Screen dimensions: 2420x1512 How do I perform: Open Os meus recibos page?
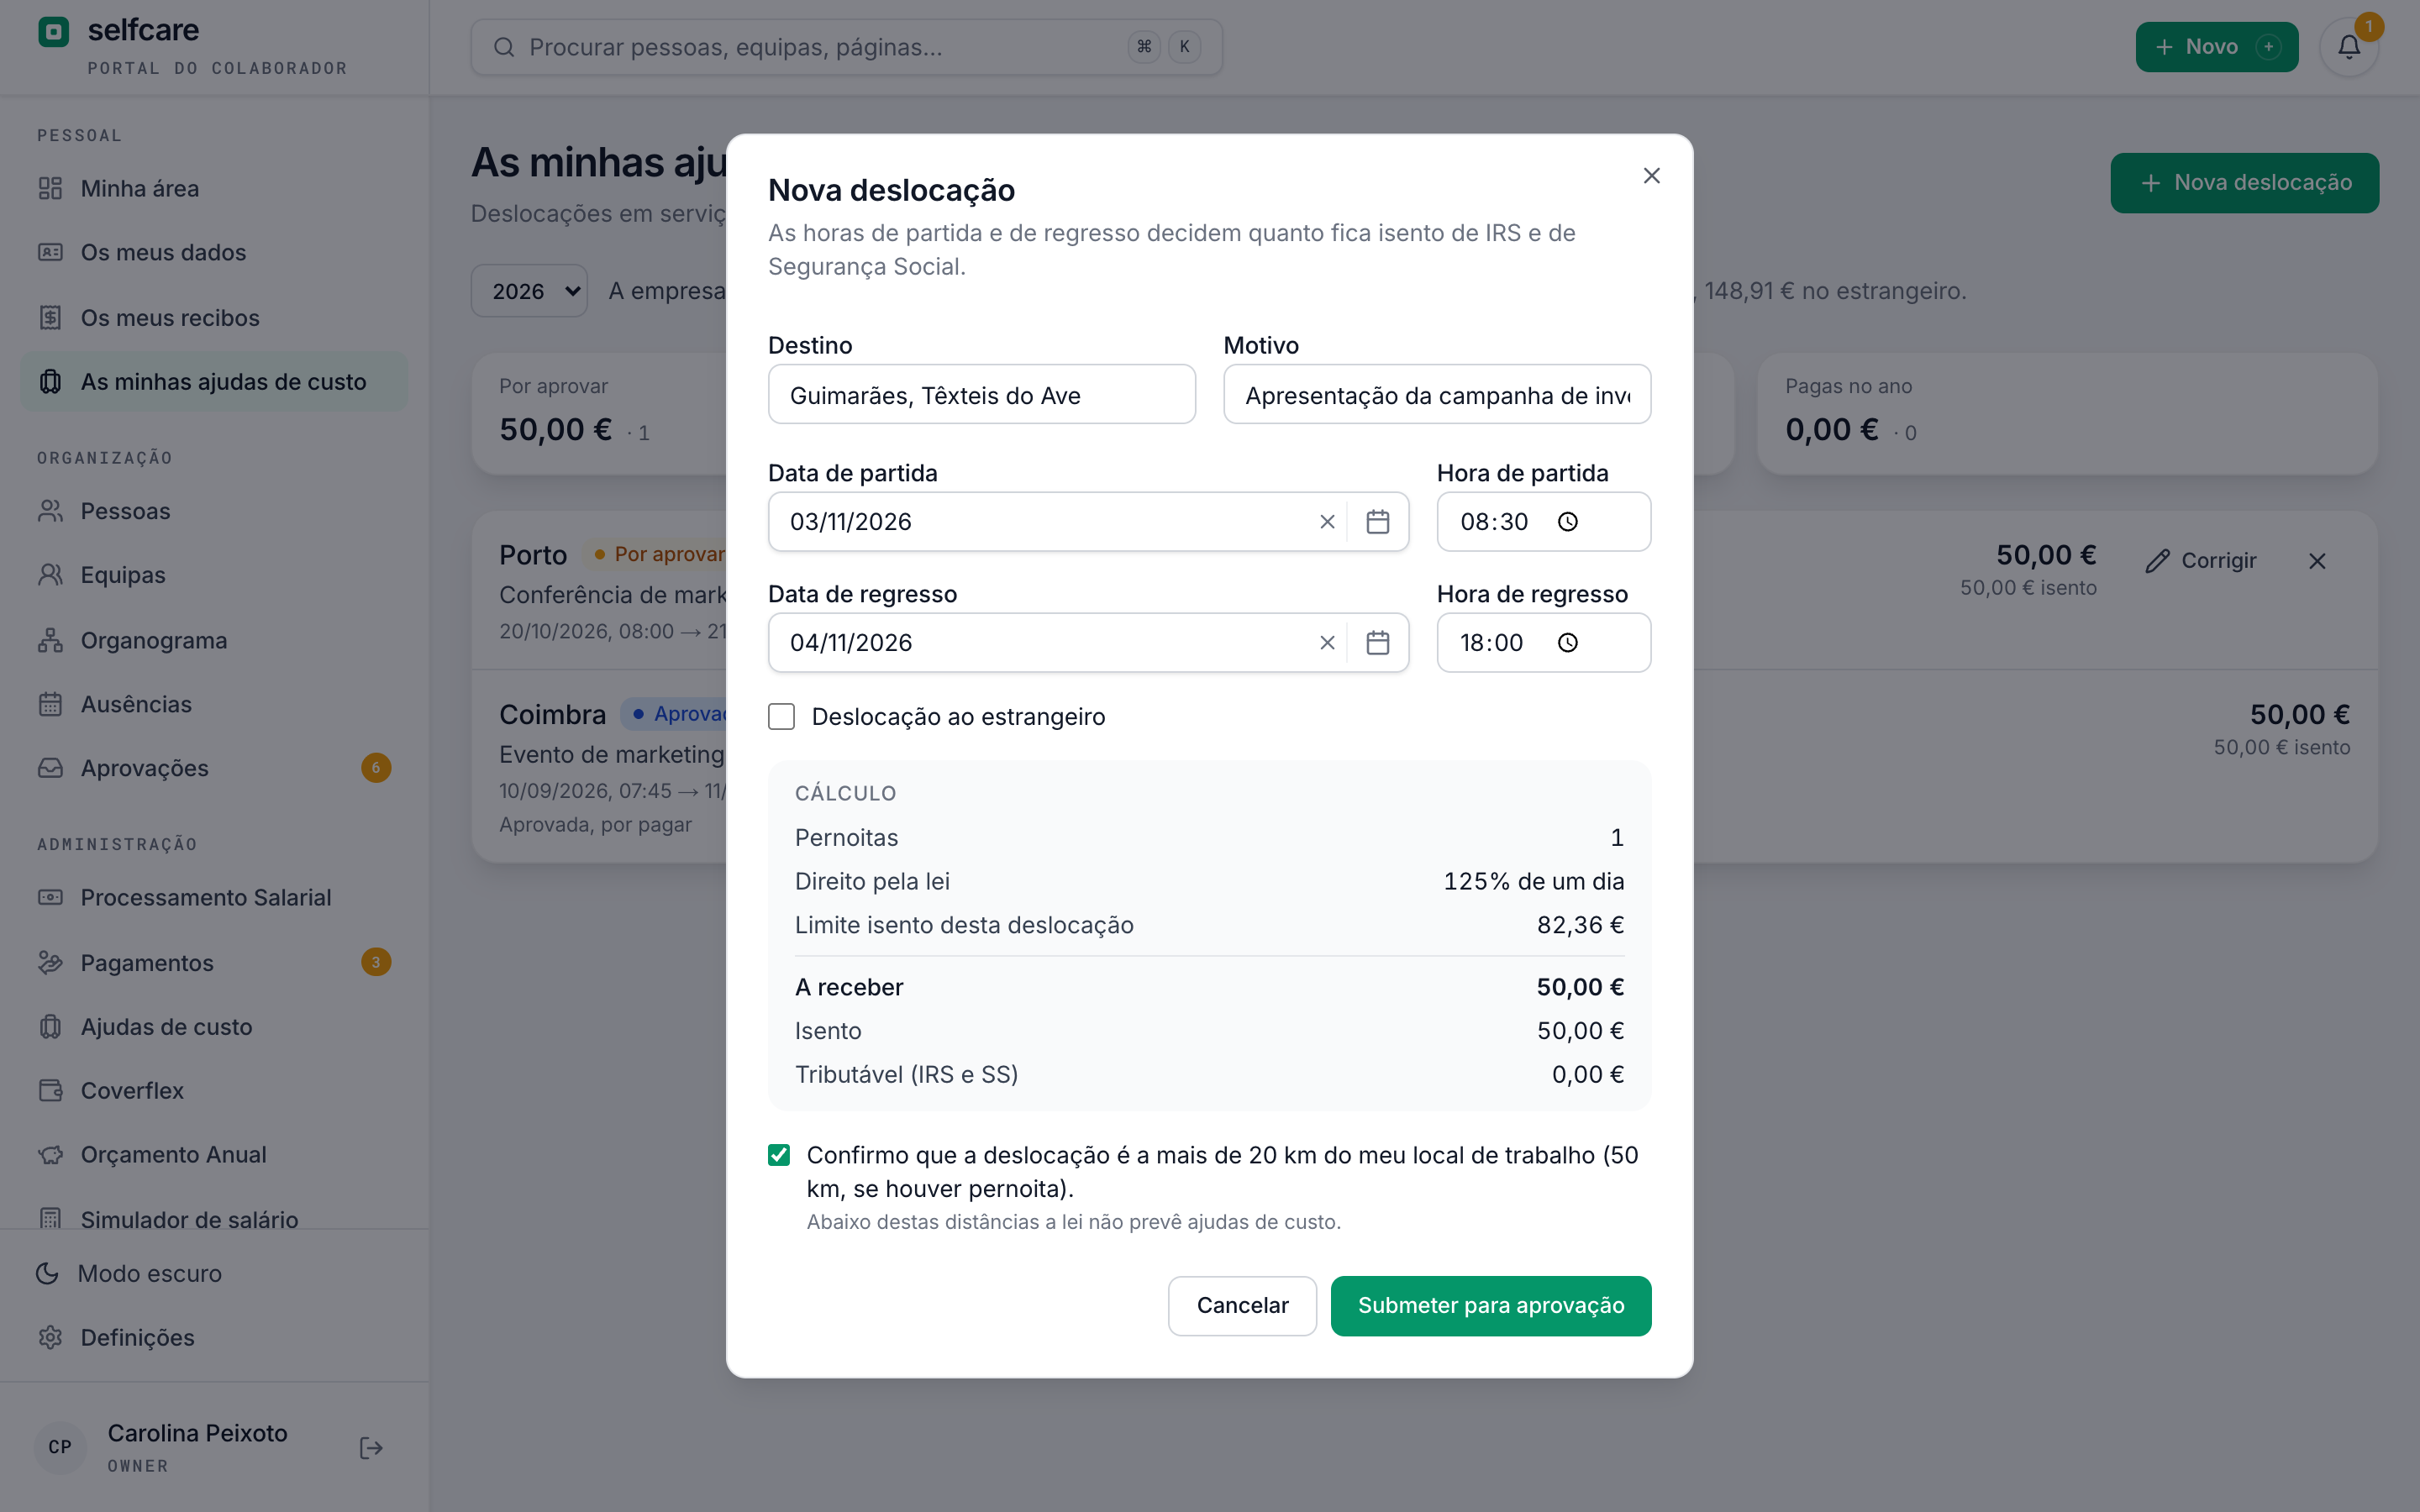(x=214, y=317)
